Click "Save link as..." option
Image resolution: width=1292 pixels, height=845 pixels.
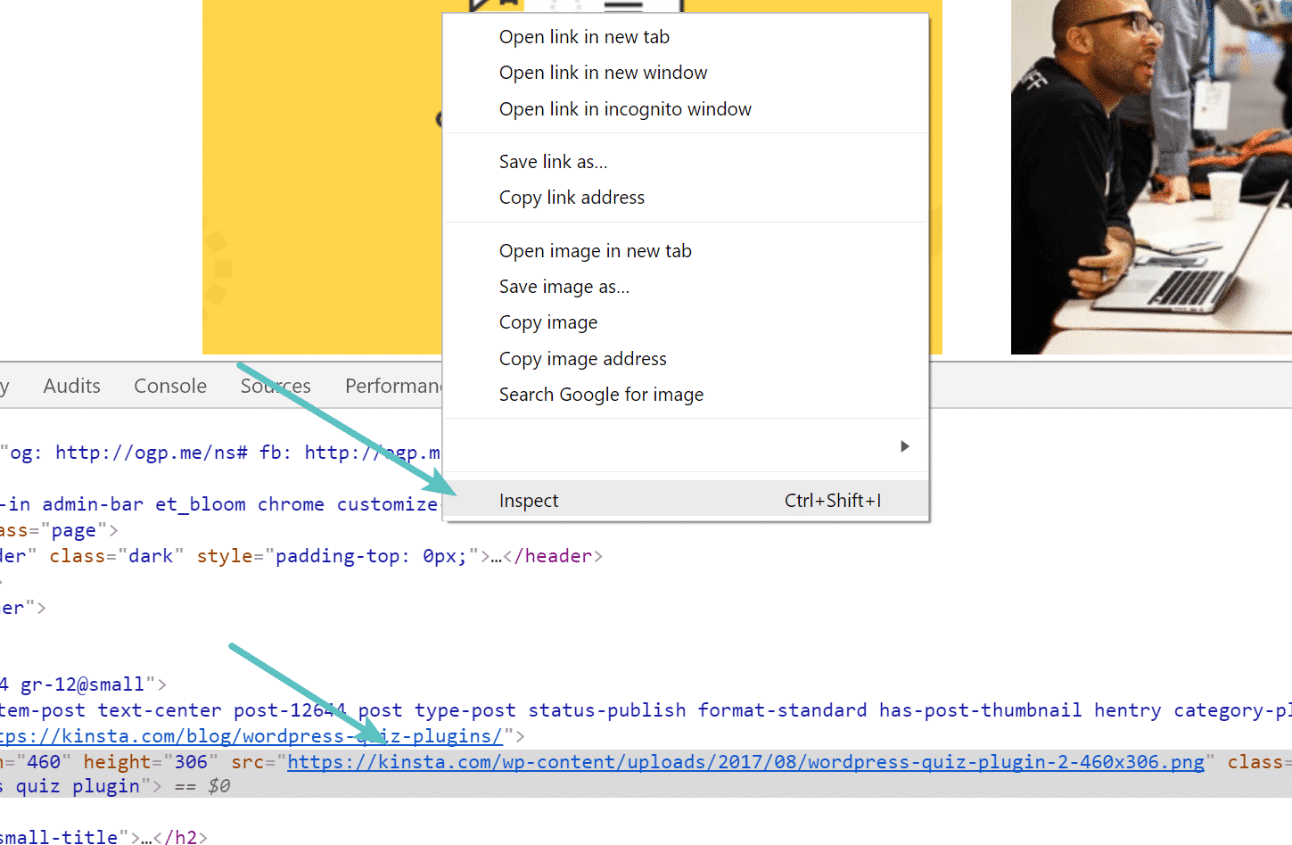pos(553,161)
